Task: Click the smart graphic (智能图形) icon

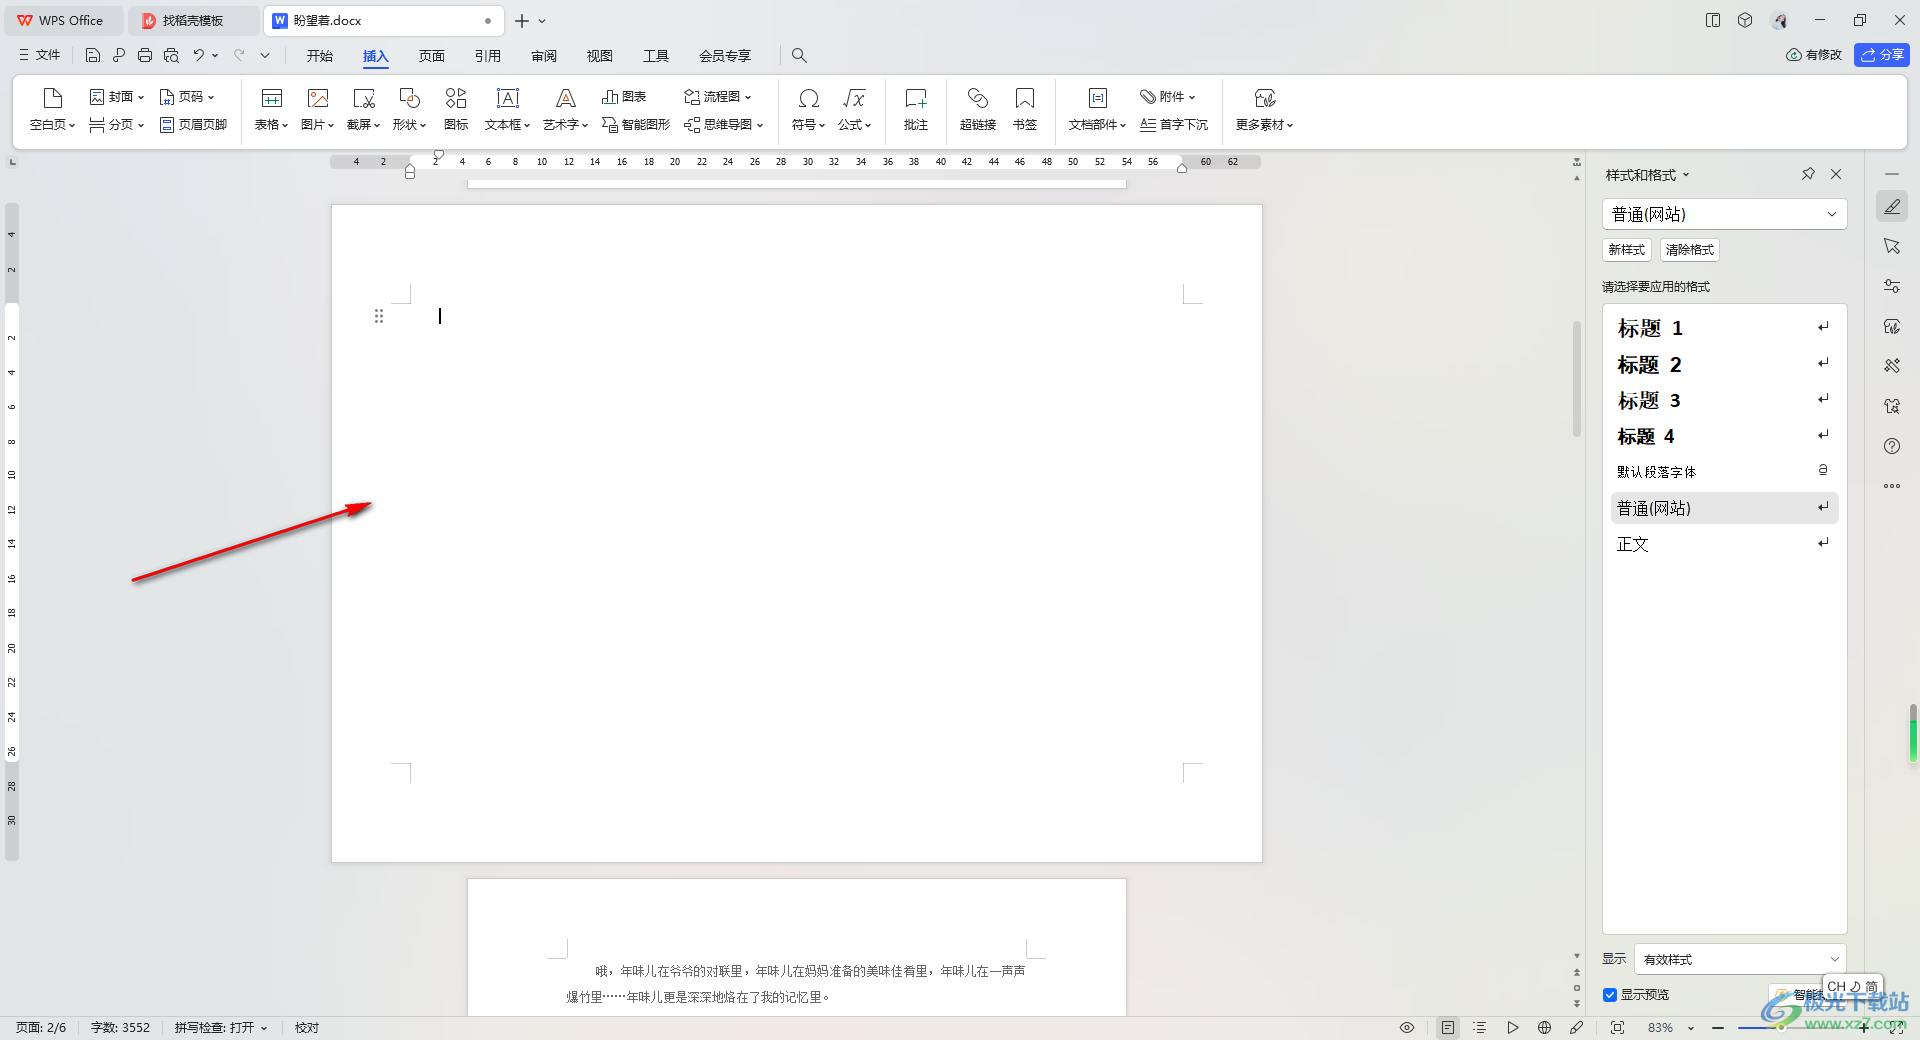Action: pyautogui.click(x=636, y=125)
